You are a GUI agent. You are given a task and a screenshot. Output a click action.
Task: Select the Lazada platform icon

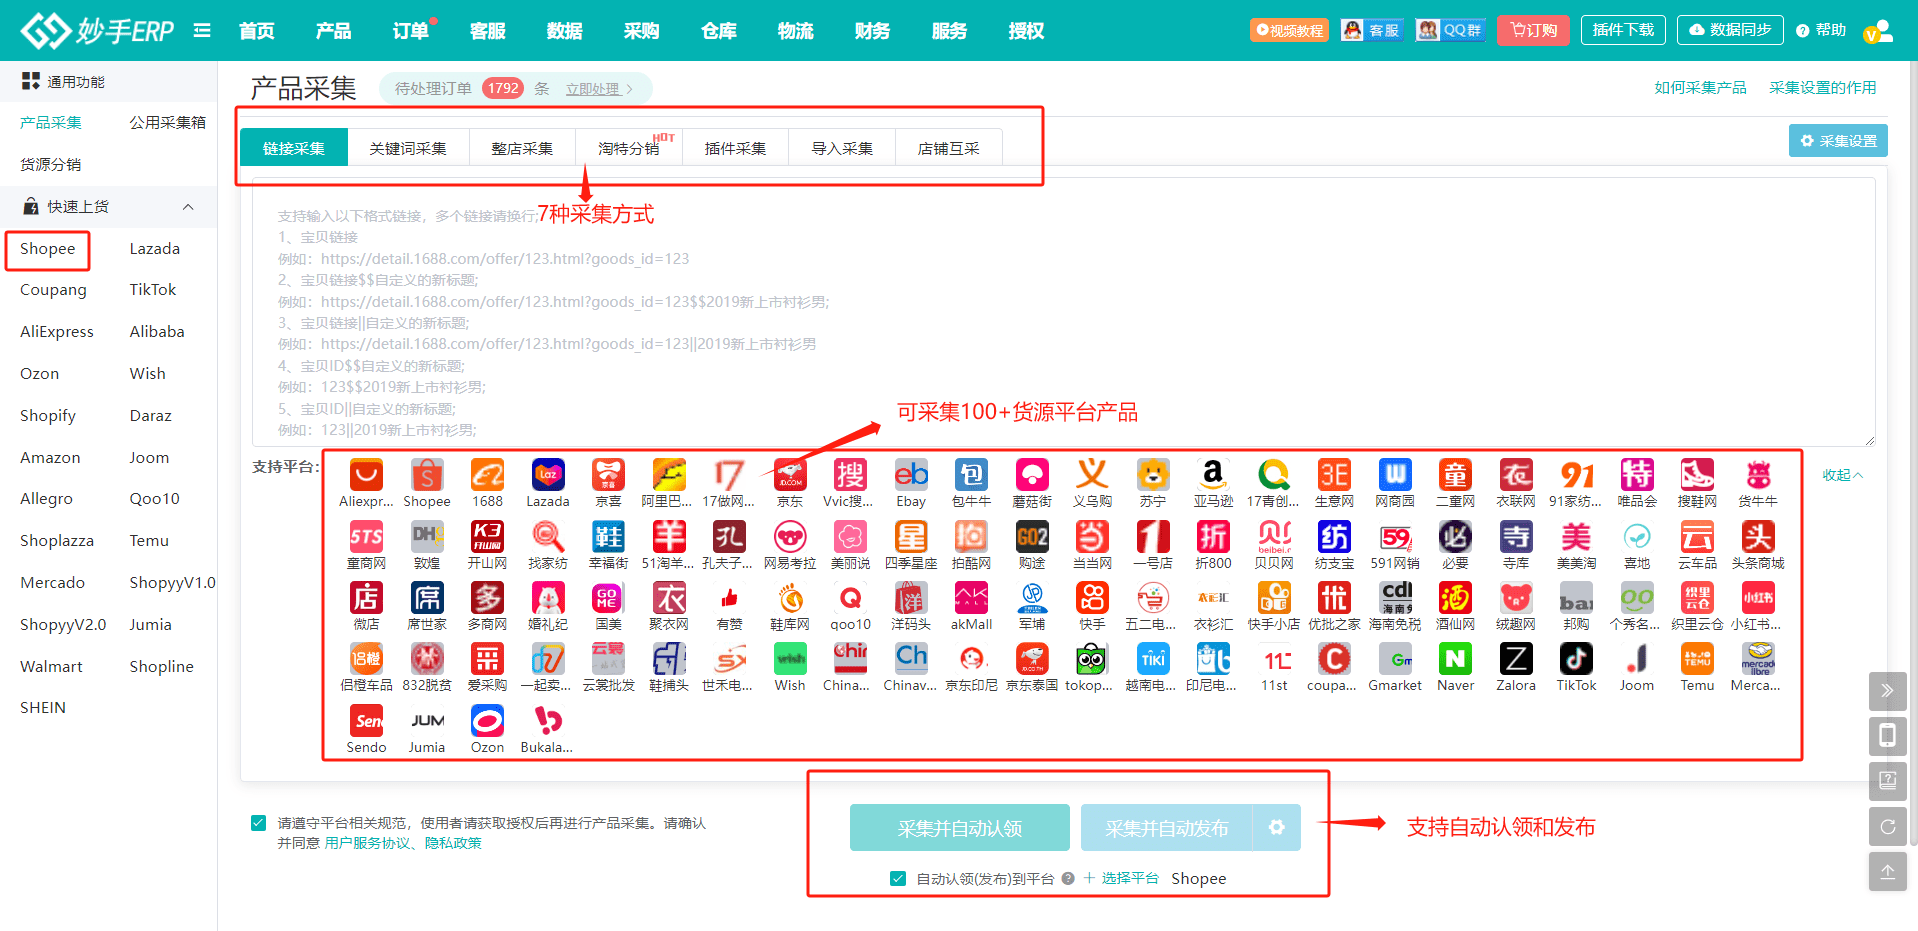[548, 475]
